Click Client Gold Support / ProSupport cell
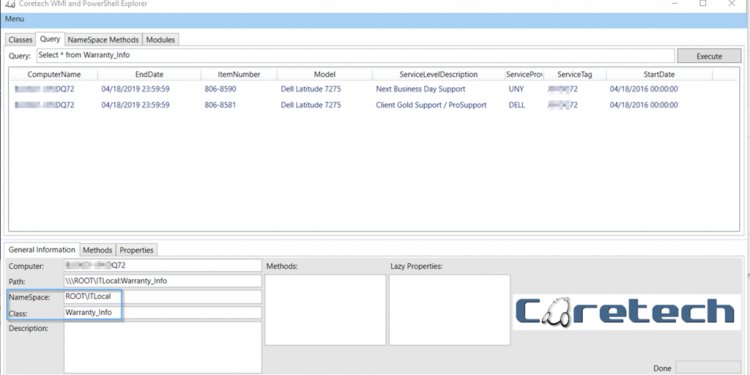 431,105
